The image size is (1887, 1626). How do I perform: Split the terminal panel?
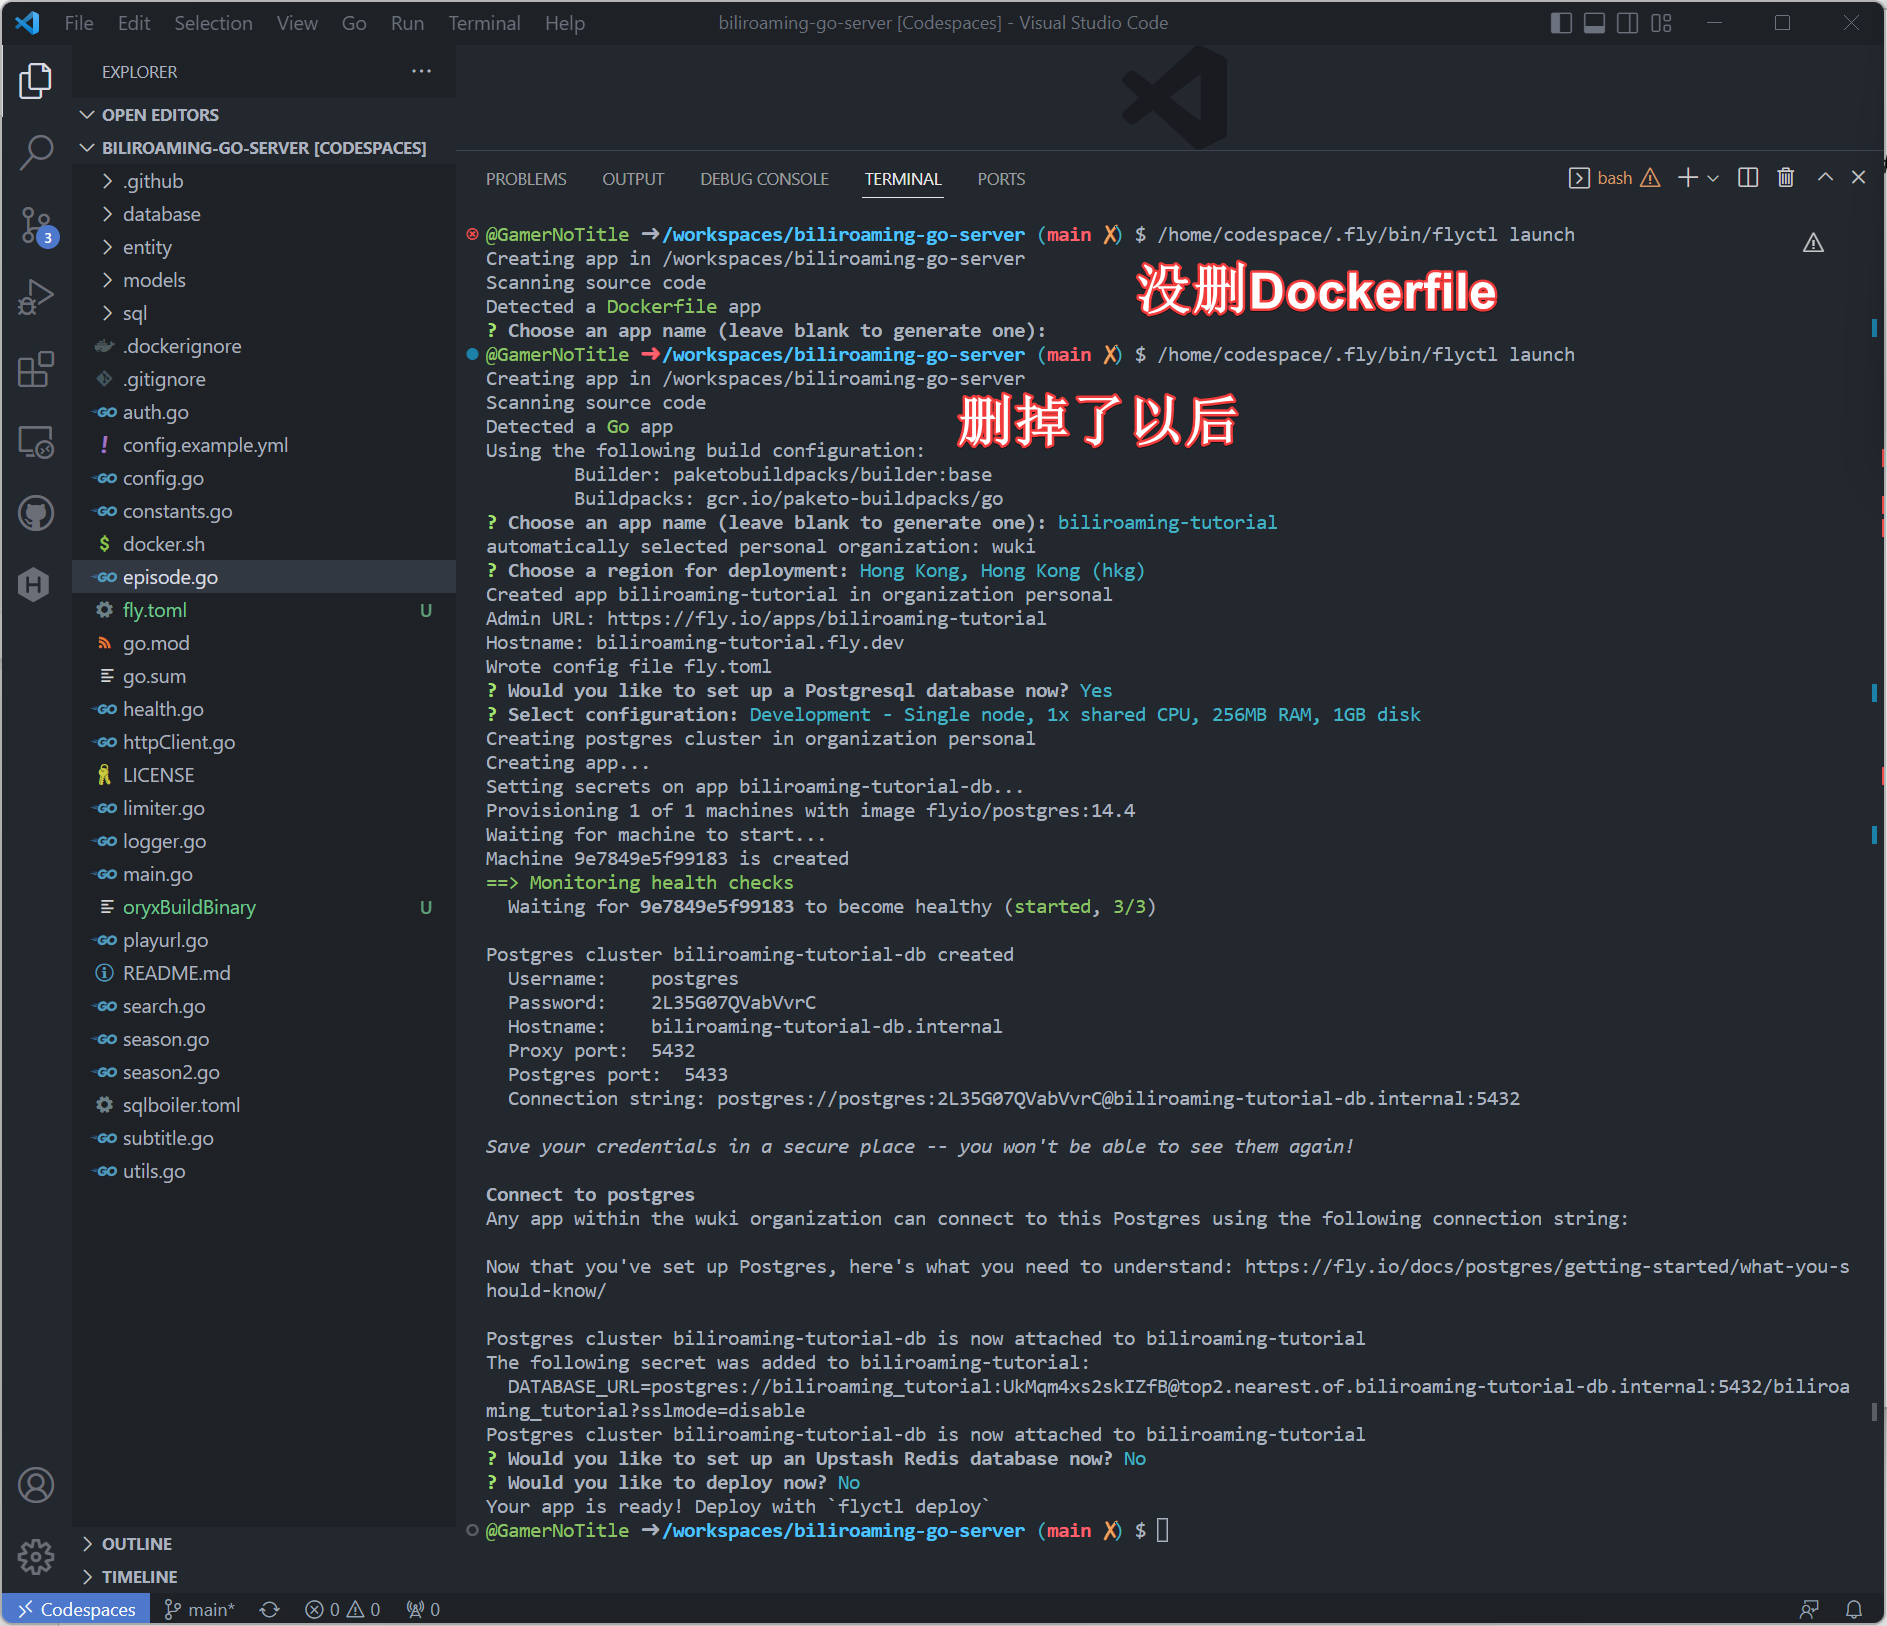point(1747,178)
